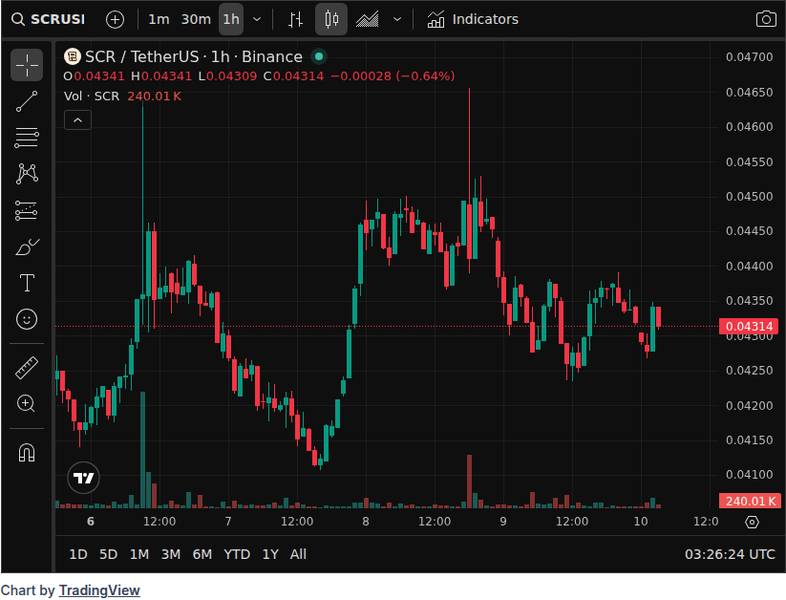
Task: Click the 0.04700 price axis label
Action: pos(749,57)
